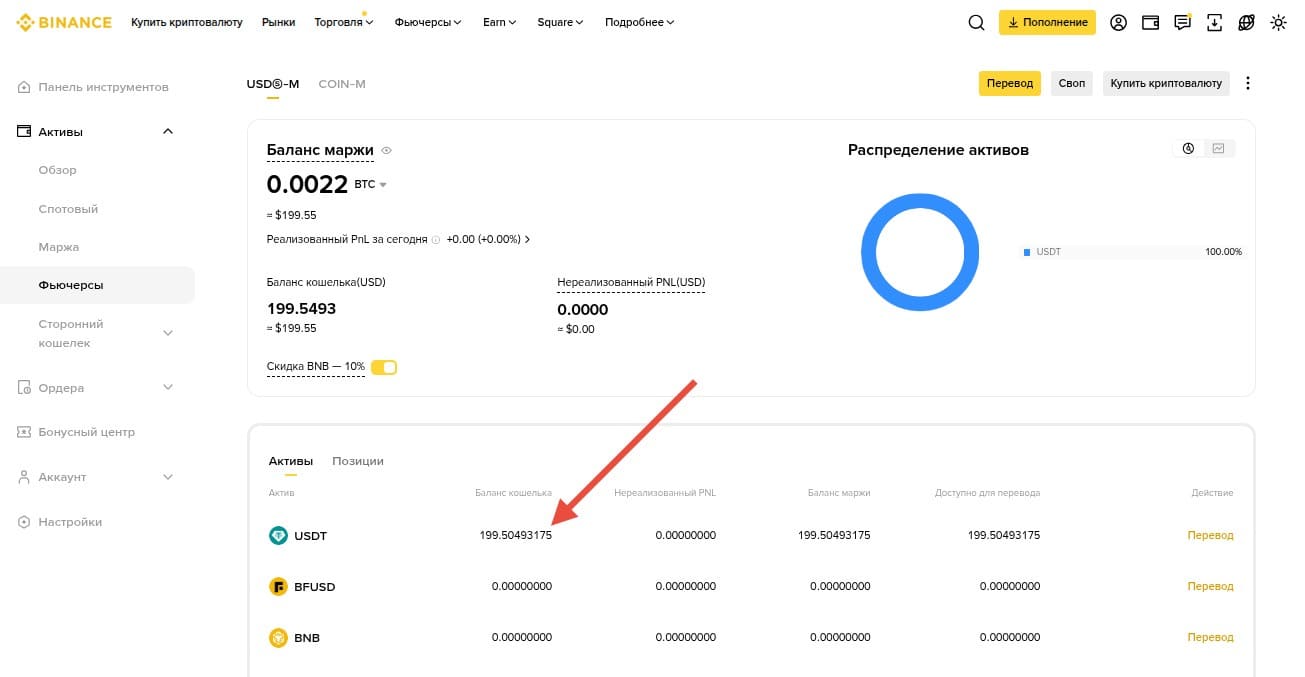Click the Binance logo

pyautogui.click(x=64, y=22)
